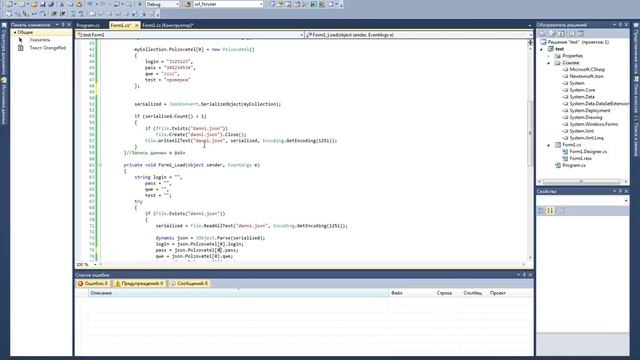640x360 pixels.
Task: Toggle the Предупреждений: 0 warnings filter
Action: [139, 283]
